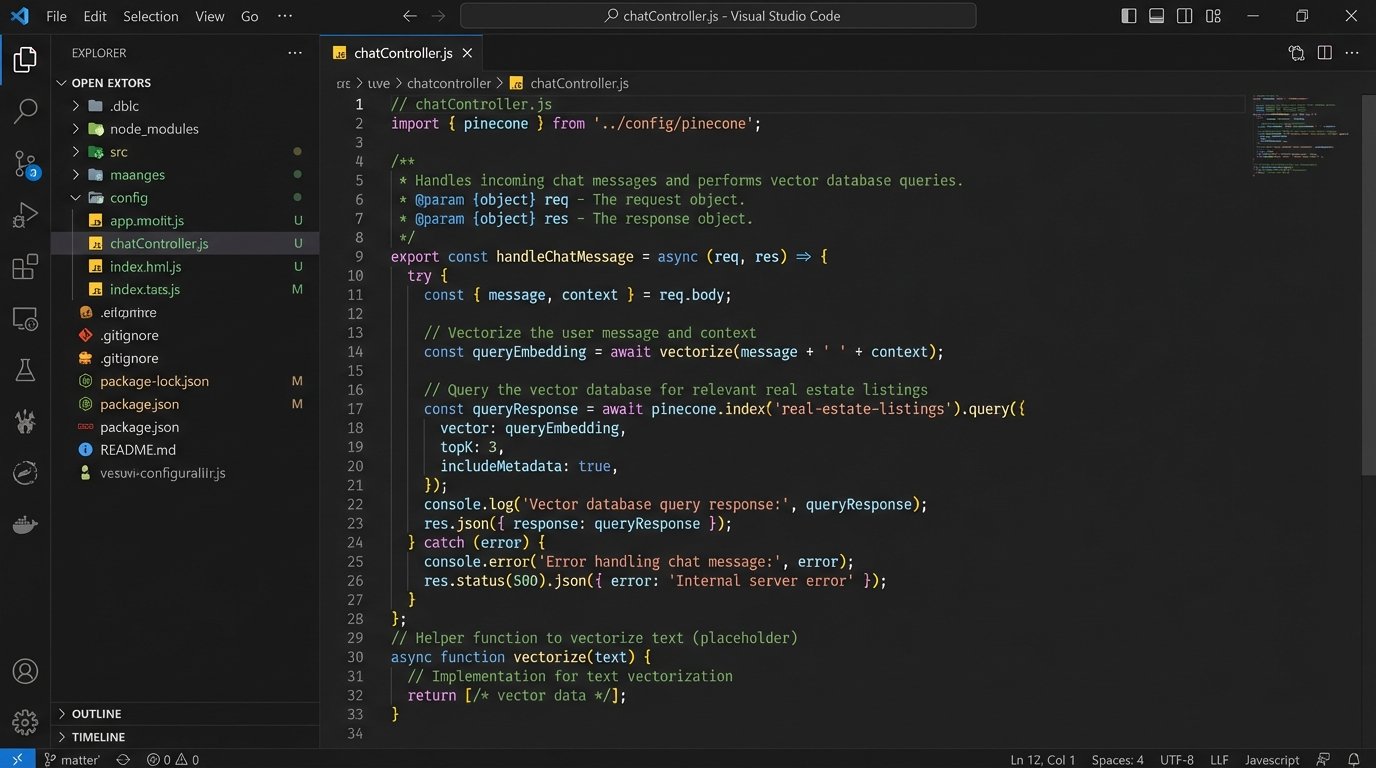Toggle the secondary side bar layout button

pyautogui.click(x=1185, y=16)
